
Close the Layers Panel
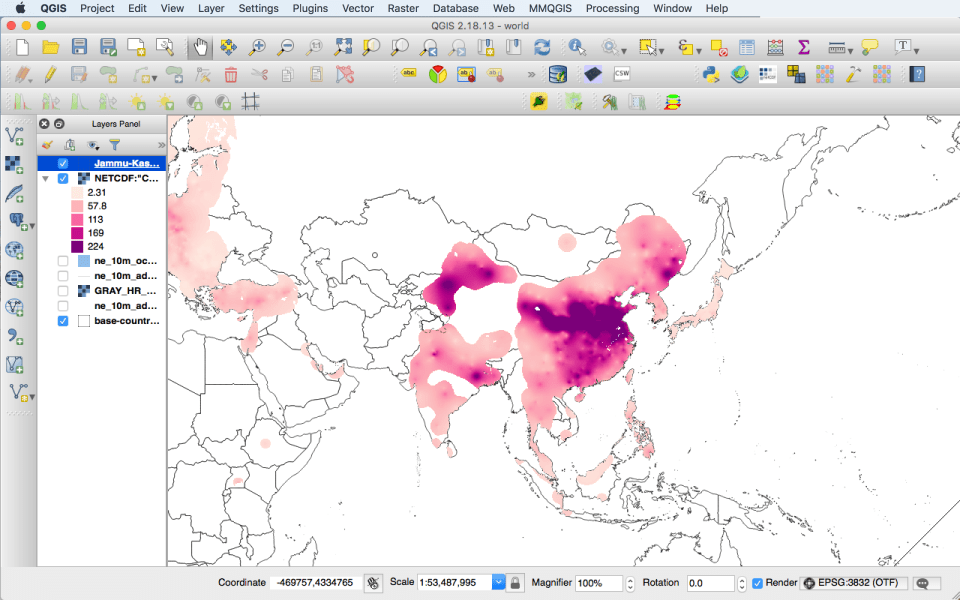(44, 124)
